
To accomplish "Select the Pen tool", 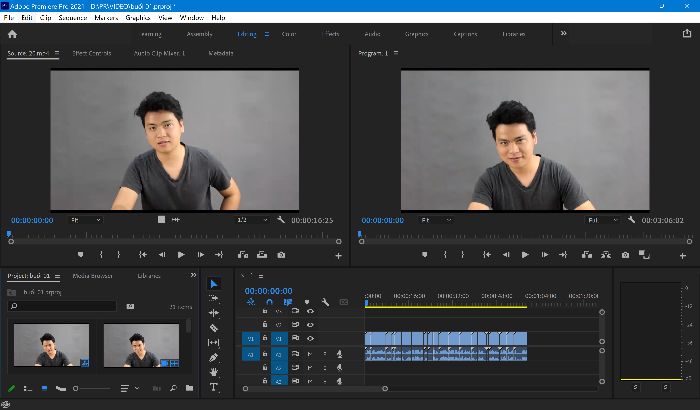I will pos(214,357).
